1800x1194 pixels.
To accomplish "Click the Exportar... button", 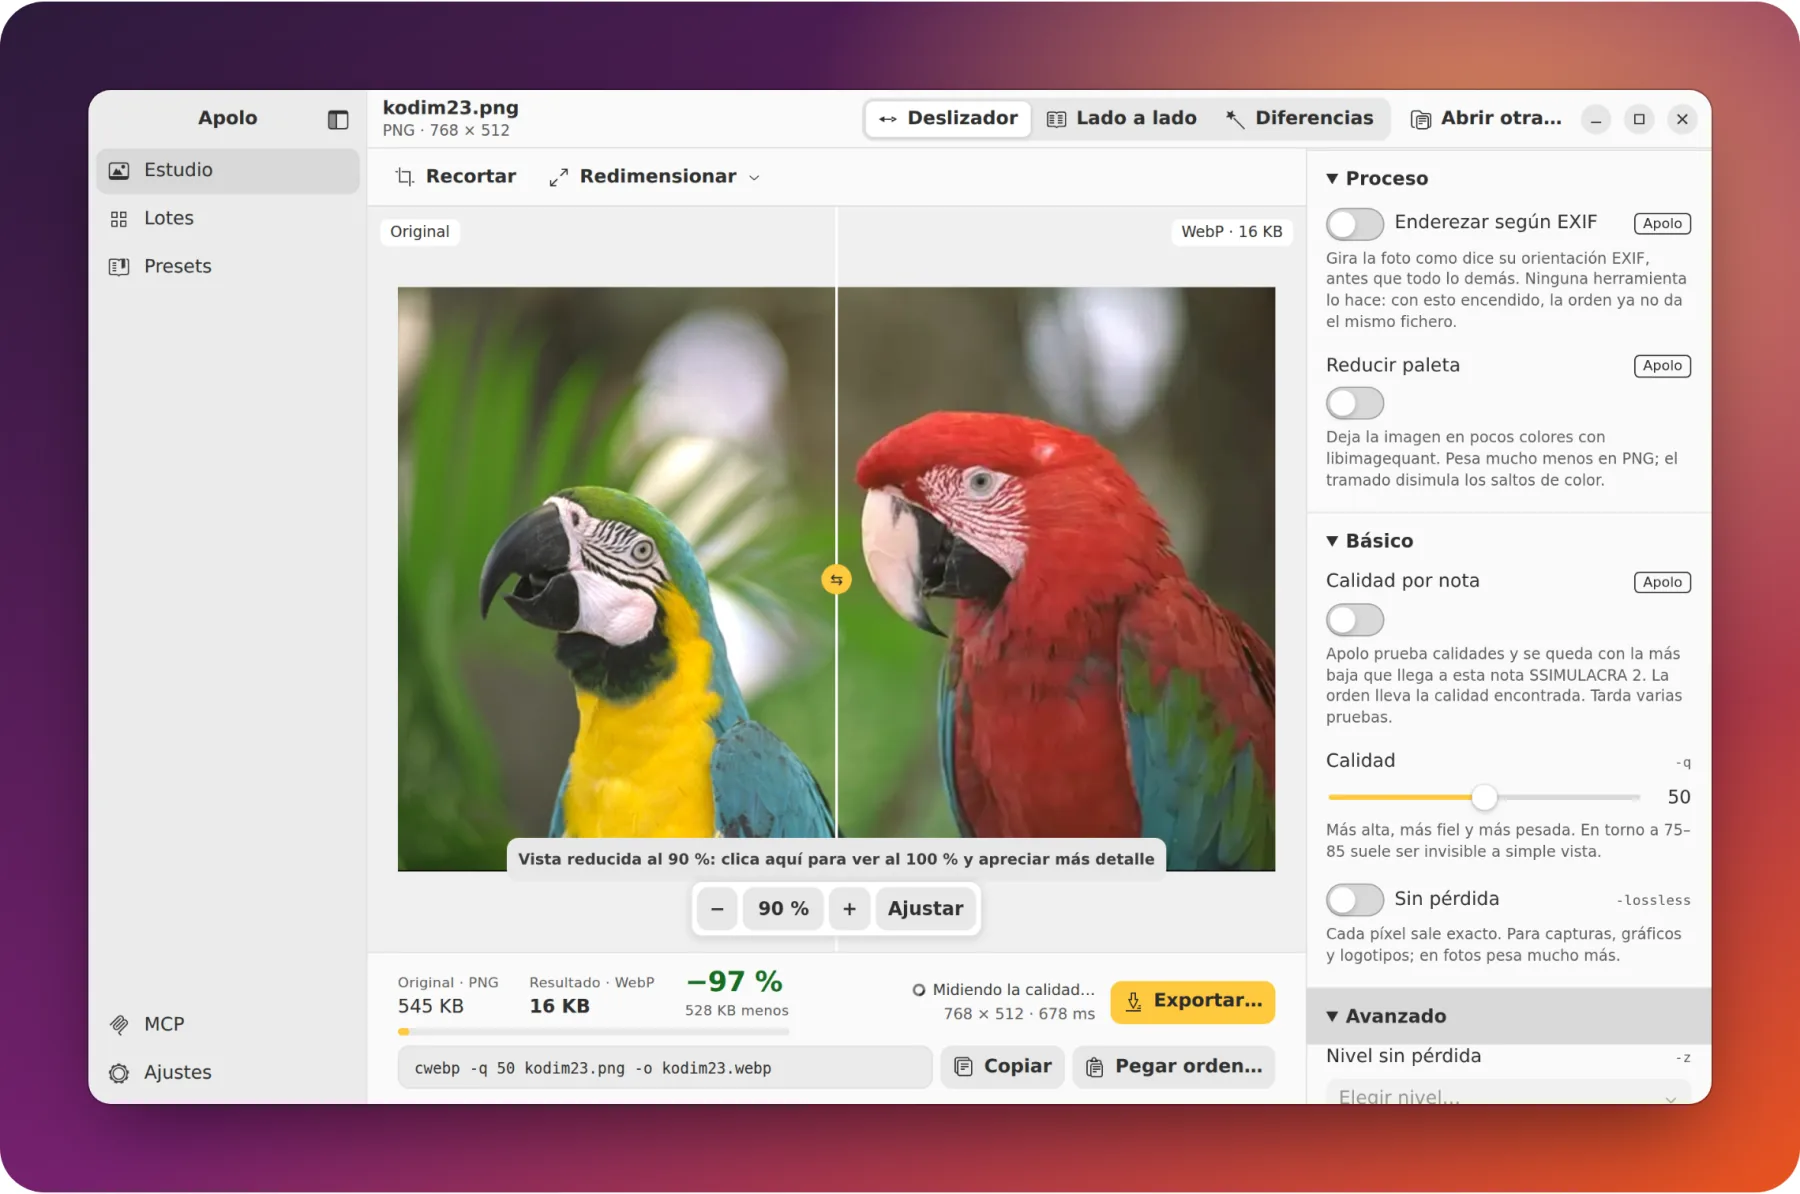I will (1192, 1002).
